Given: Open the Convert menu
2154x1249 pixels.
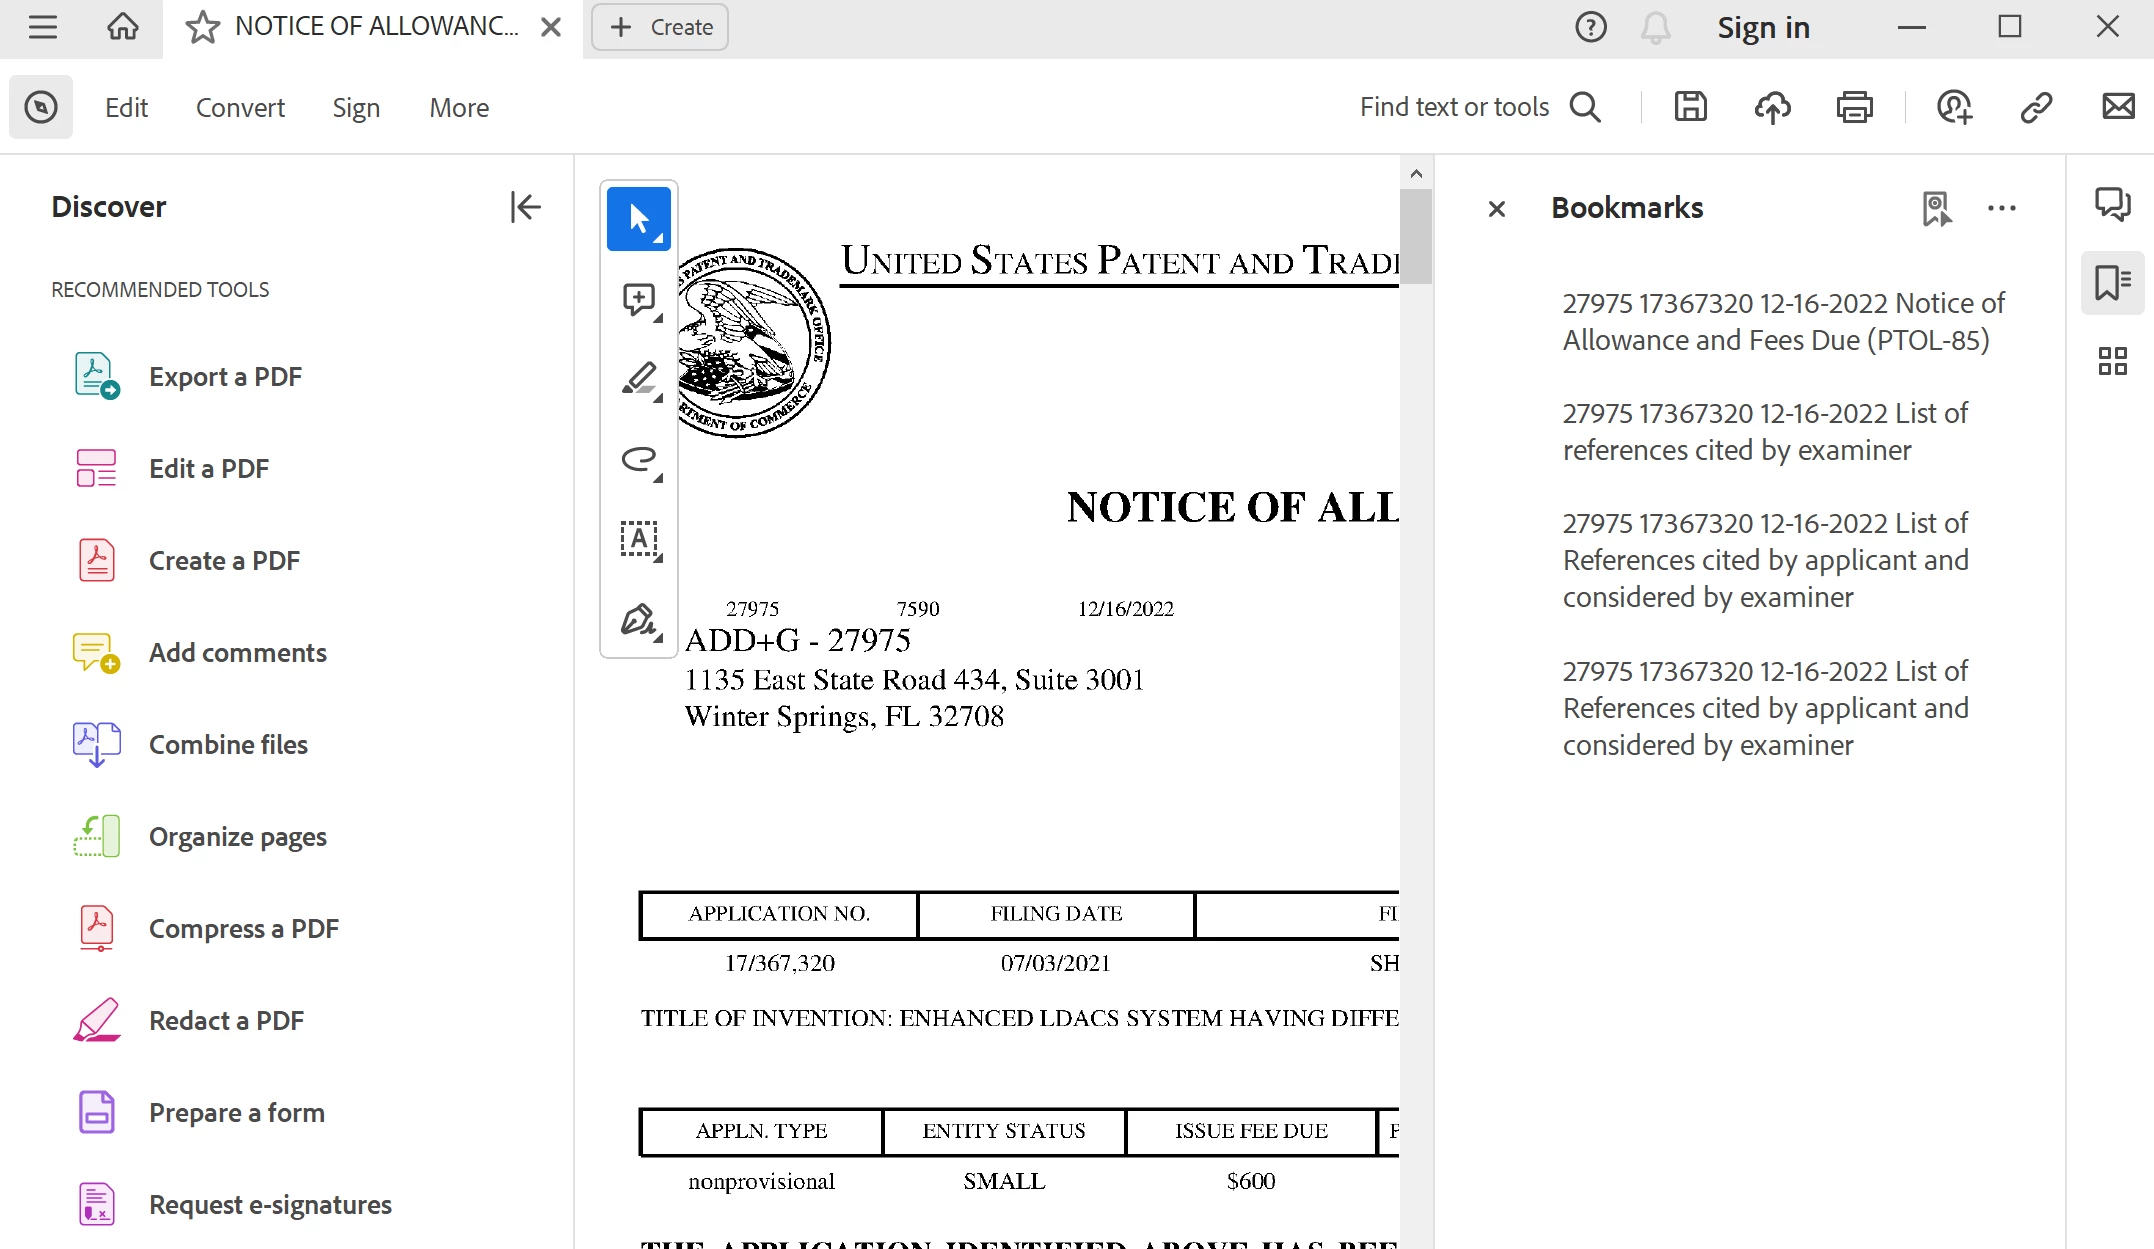Looking at the screenshot, I should [x=240, y=107].
